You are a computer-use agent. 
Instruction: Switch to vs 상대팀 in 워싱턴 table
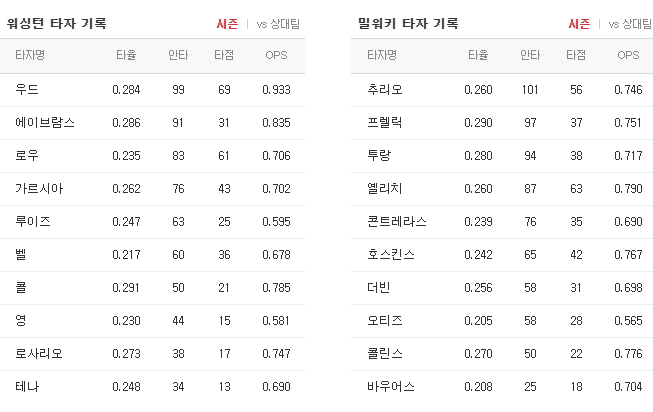(278, 24)
